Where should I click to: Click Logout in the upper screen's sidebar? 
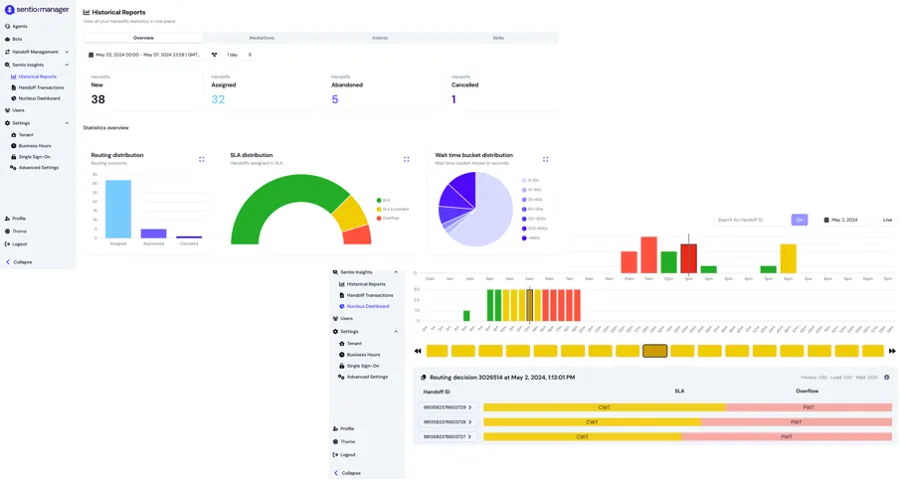[x=16, y=244]
